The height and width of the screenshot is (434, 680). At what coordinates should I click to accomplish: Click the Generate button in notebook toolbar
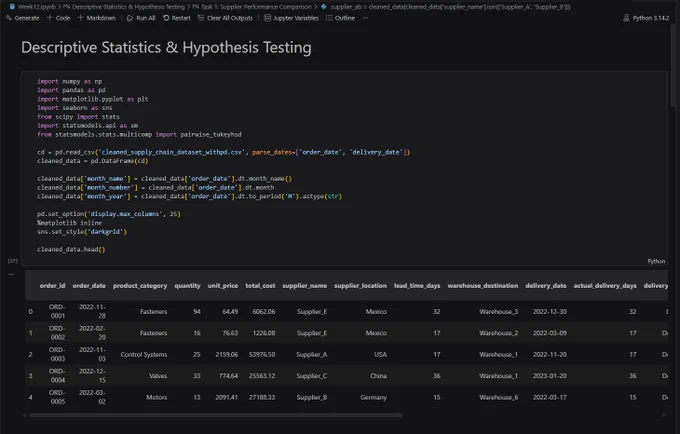[23, 18]
